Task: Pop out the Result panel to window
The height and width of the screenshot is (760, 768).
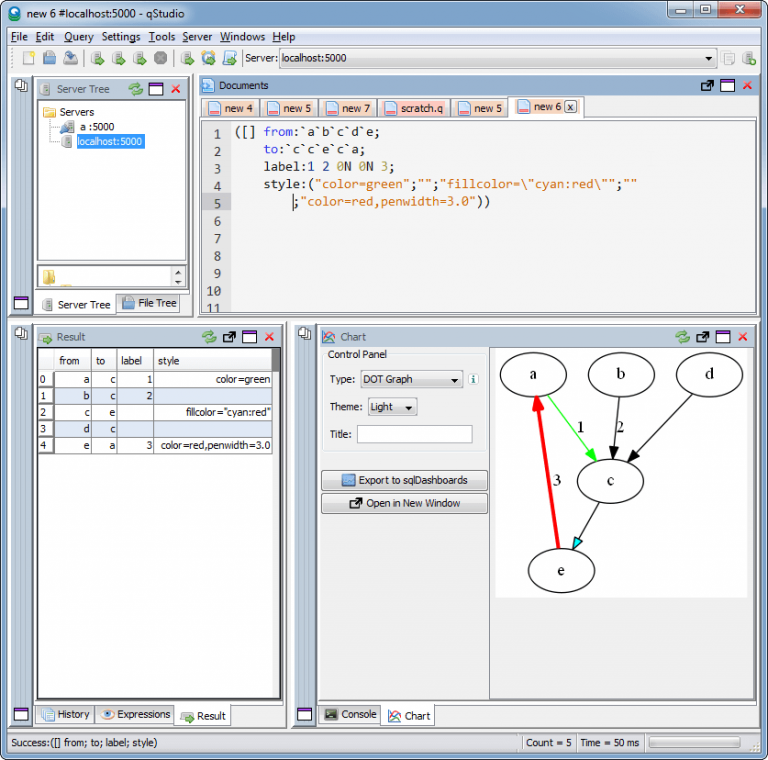Action: pos(229,337)
